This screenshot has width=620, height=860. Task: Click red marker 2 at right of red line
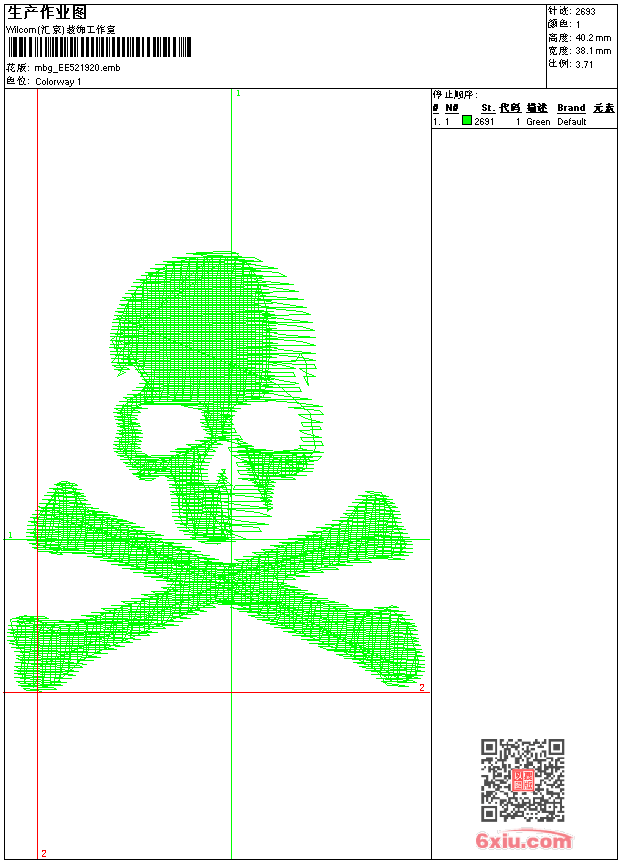tap(421, 687)
